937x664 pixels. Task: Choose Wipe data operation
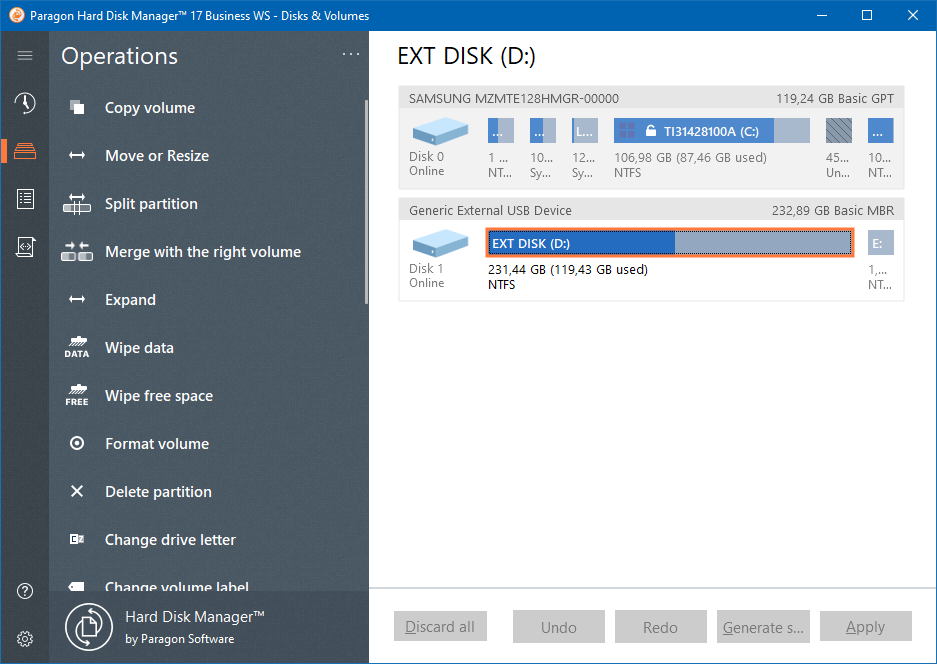pyautogui.click(x=139, y=348)
